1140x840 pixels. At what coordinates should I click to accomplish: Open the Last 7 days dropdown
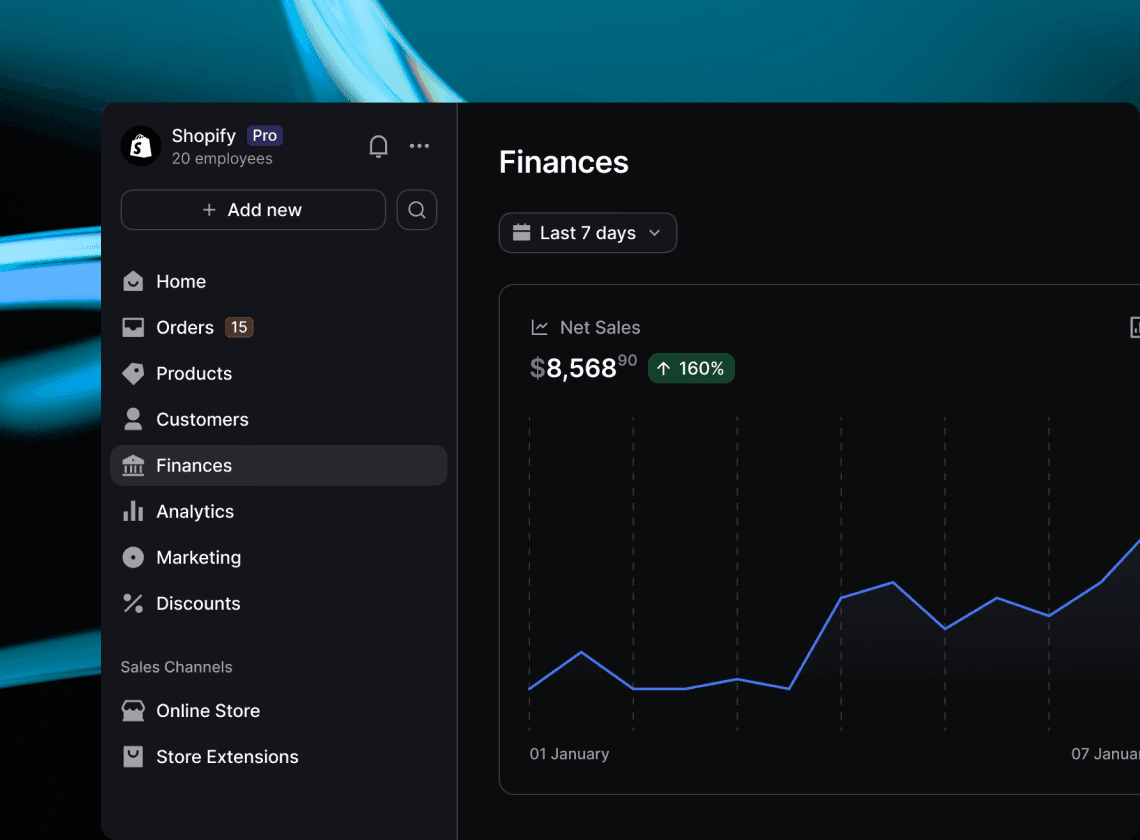[x=588, y=233]
